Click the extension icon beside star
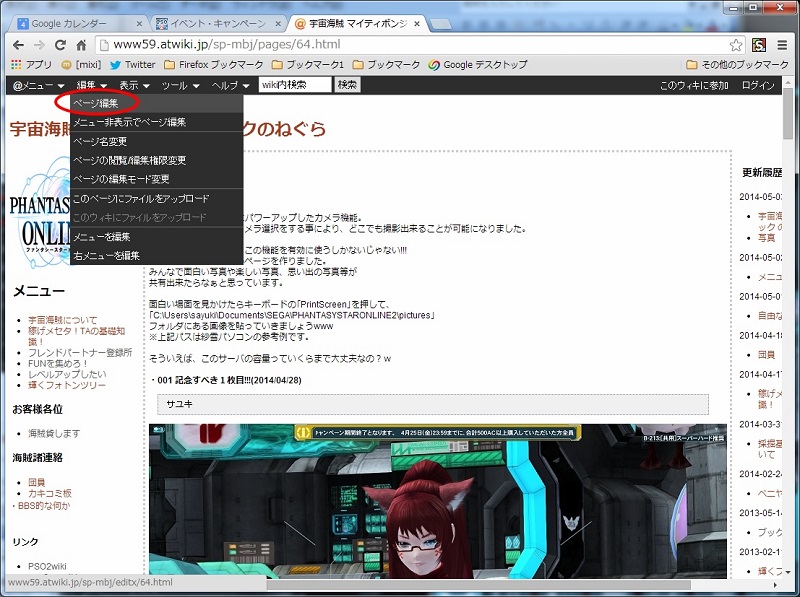Image resolution: width=800 pixels, height=597 pixels. (x=759, y=45)
